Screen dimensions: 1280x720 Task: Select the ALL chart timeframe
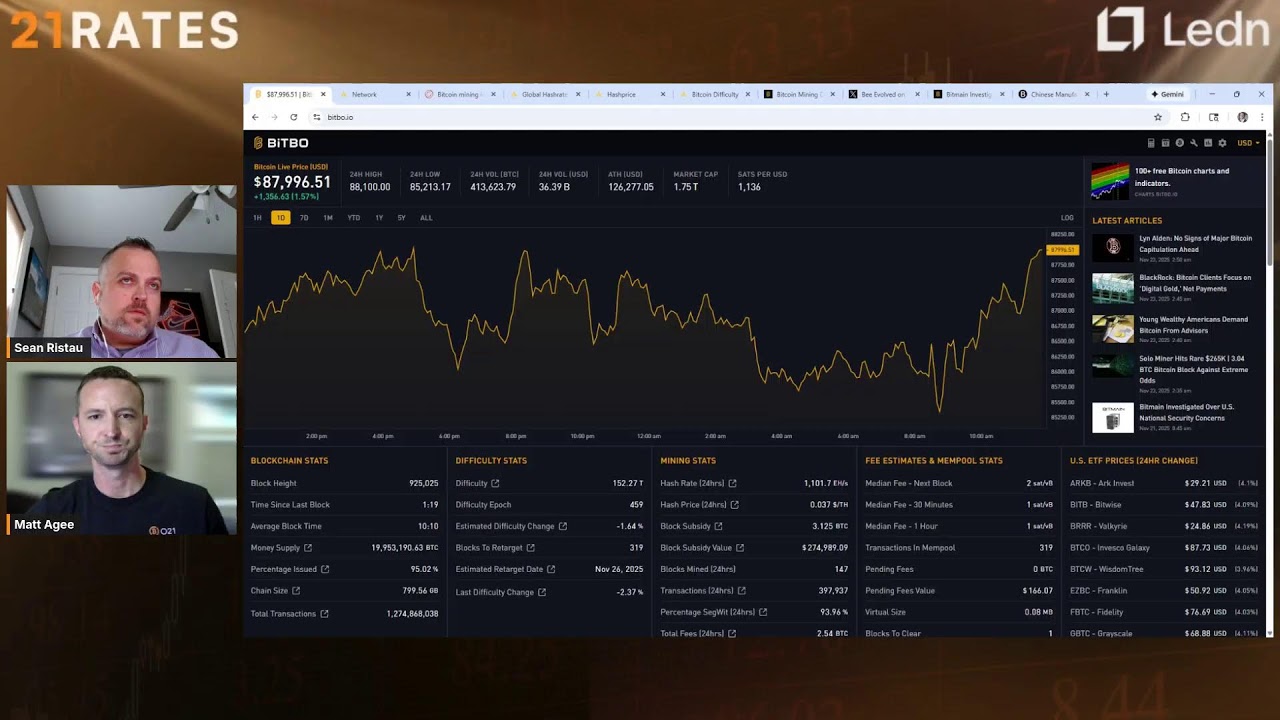tap(426, 217)
